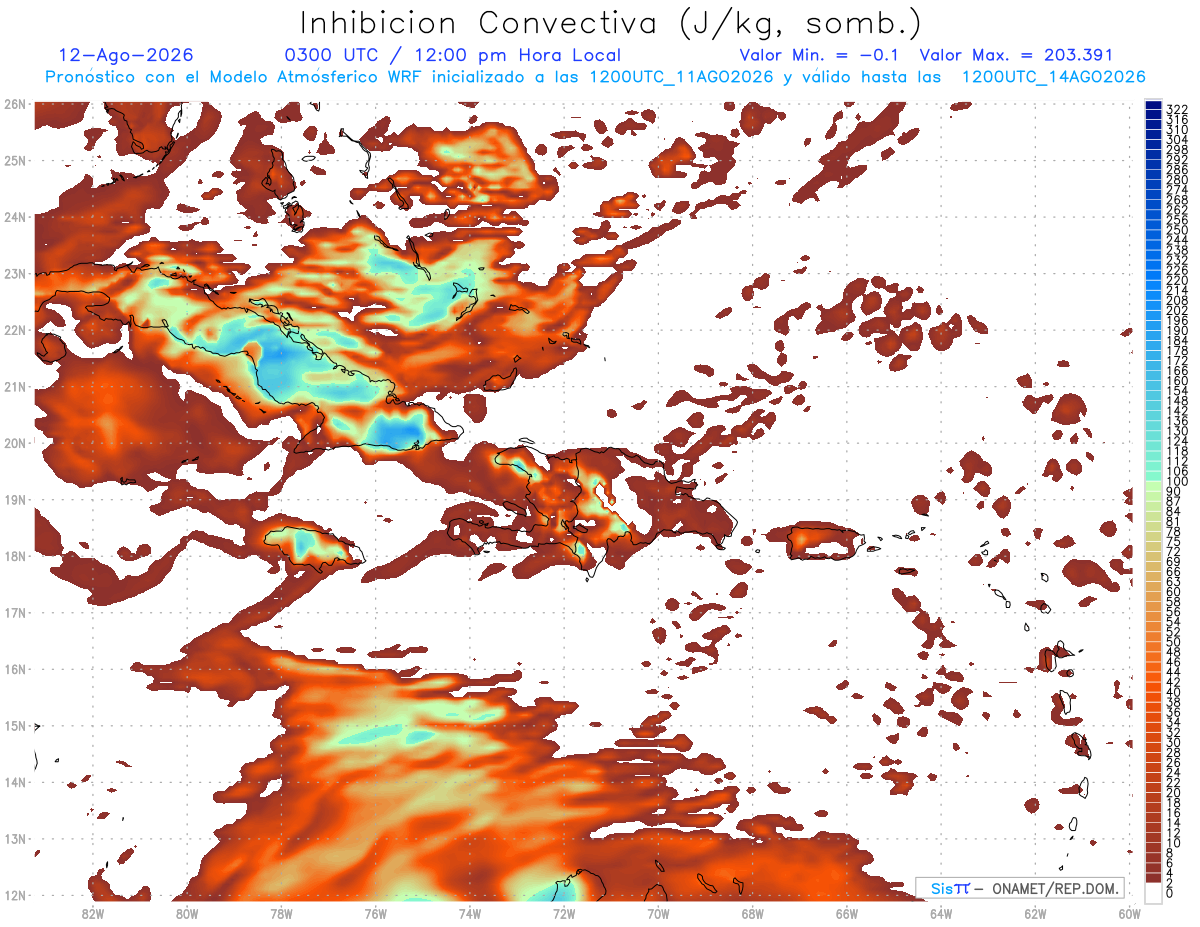The image size is (1200, 927).
Task: Click the 70W longitude label
Action: point(658,913)
